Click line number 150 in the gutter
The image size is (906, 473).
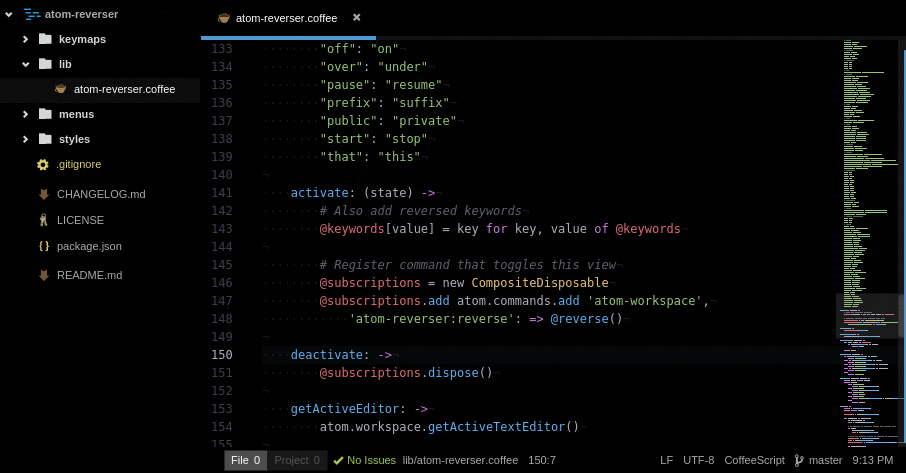222,355
